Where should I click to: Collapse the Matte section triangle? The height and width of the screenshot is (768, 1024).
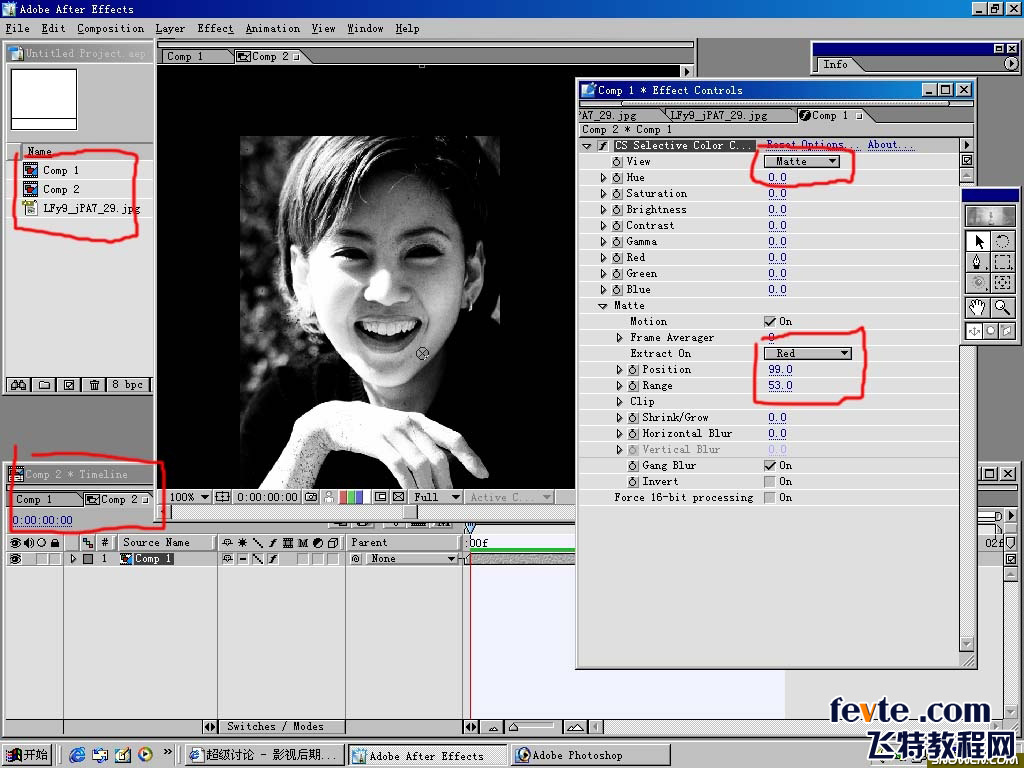point(603,306)
